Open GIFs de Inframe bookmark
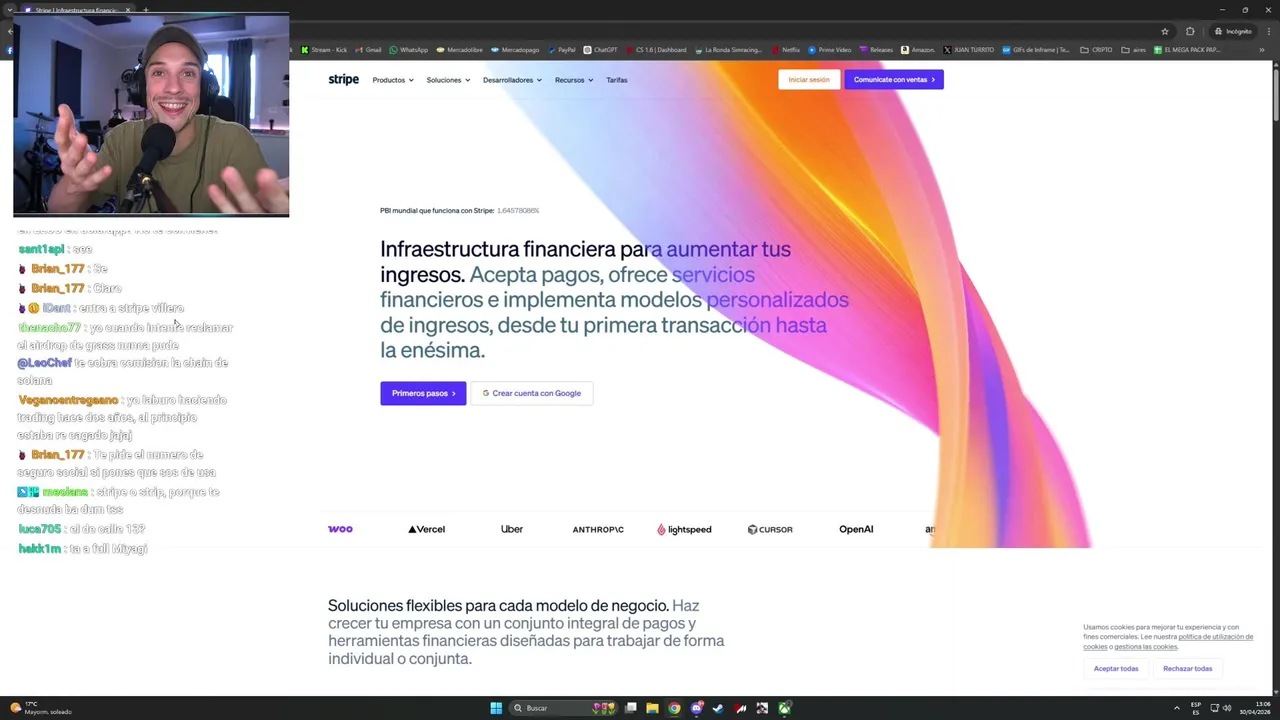 1037,49
